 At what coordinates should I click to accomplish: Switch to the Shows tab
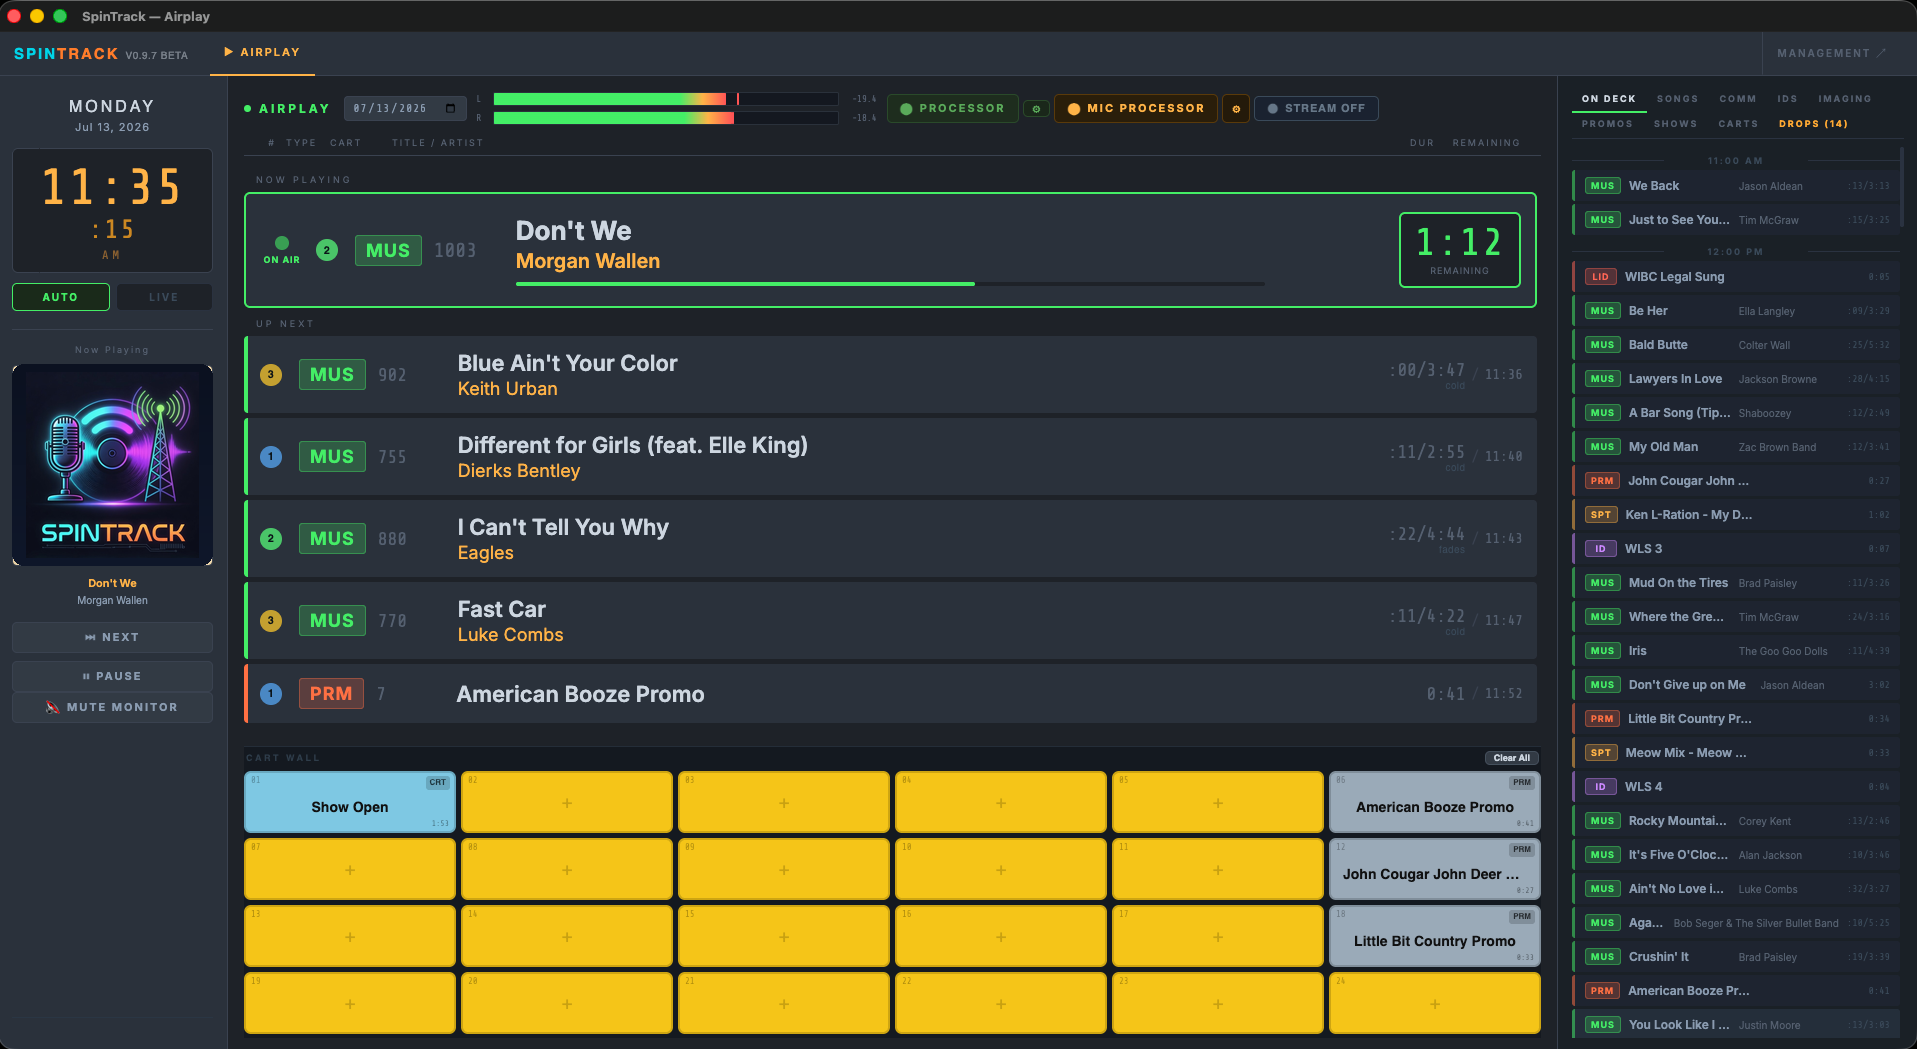point(1675,124)
